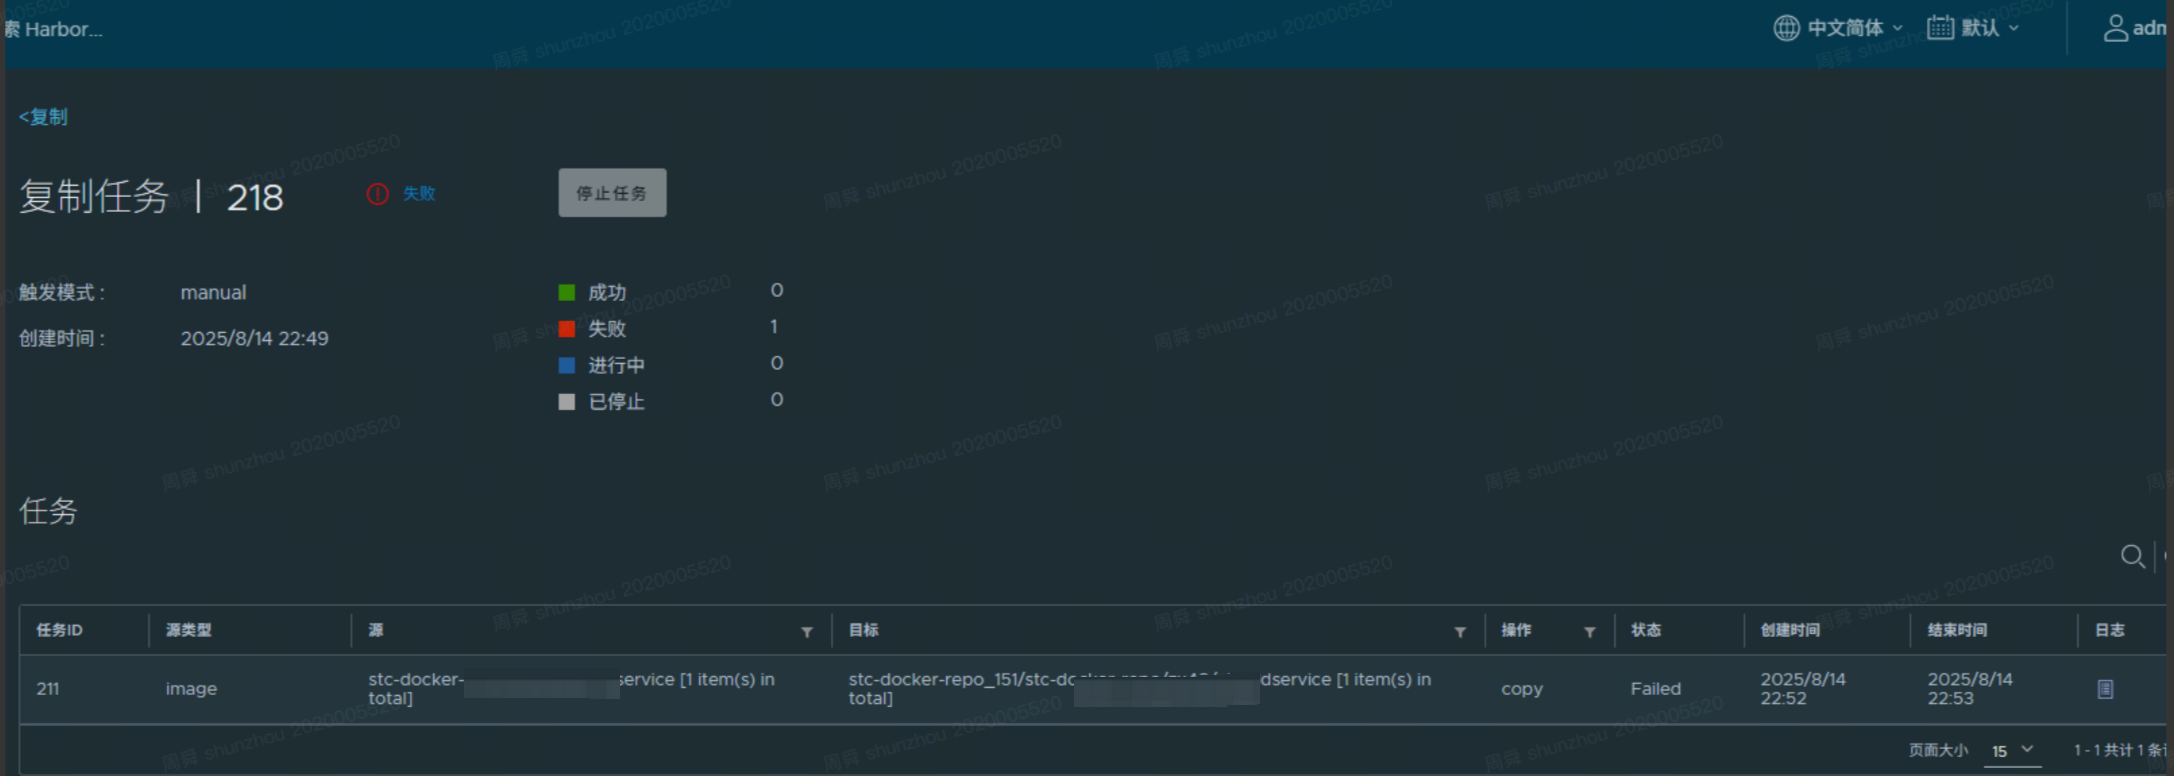Open the log file icon for task 211
The height and width of the screenshot is (776, 2174).
pos(2105,689)
